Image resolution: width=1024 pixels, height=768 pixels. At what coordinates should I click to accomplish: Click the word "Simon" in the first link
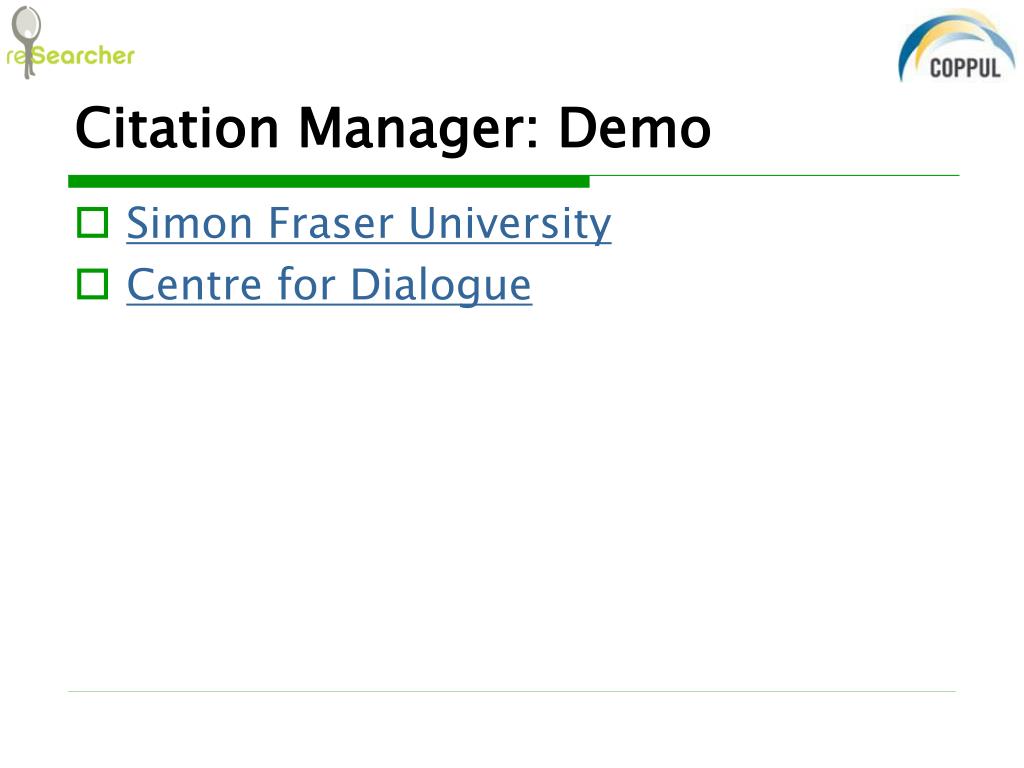[189, 223]
